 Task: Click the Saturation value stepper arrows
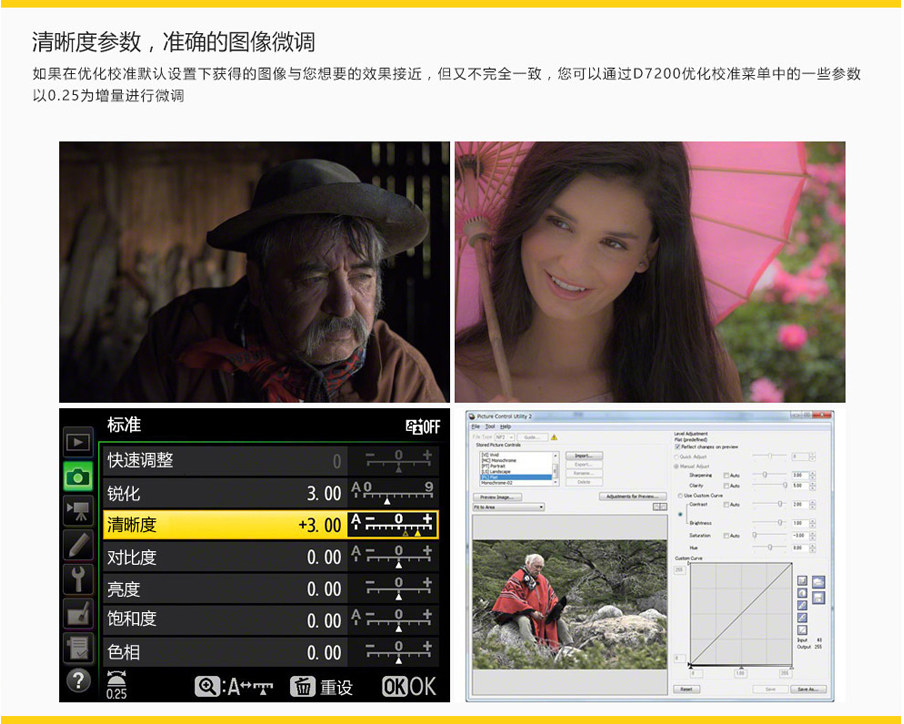pyautogui.click(x=812, y=536)
